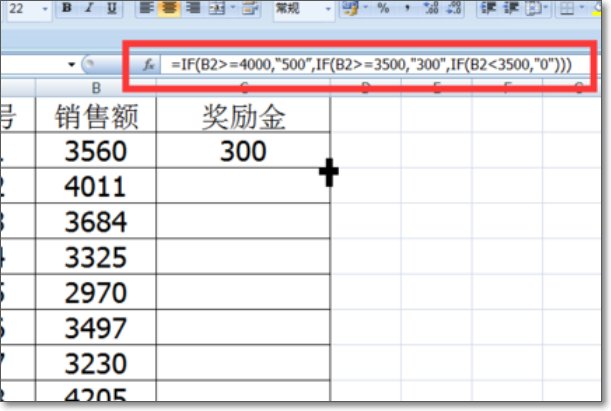The width and height of the screenshot is (611, 411).
Task: Select empty 奖励金 cell beside 4011
Action: [243, 186]
